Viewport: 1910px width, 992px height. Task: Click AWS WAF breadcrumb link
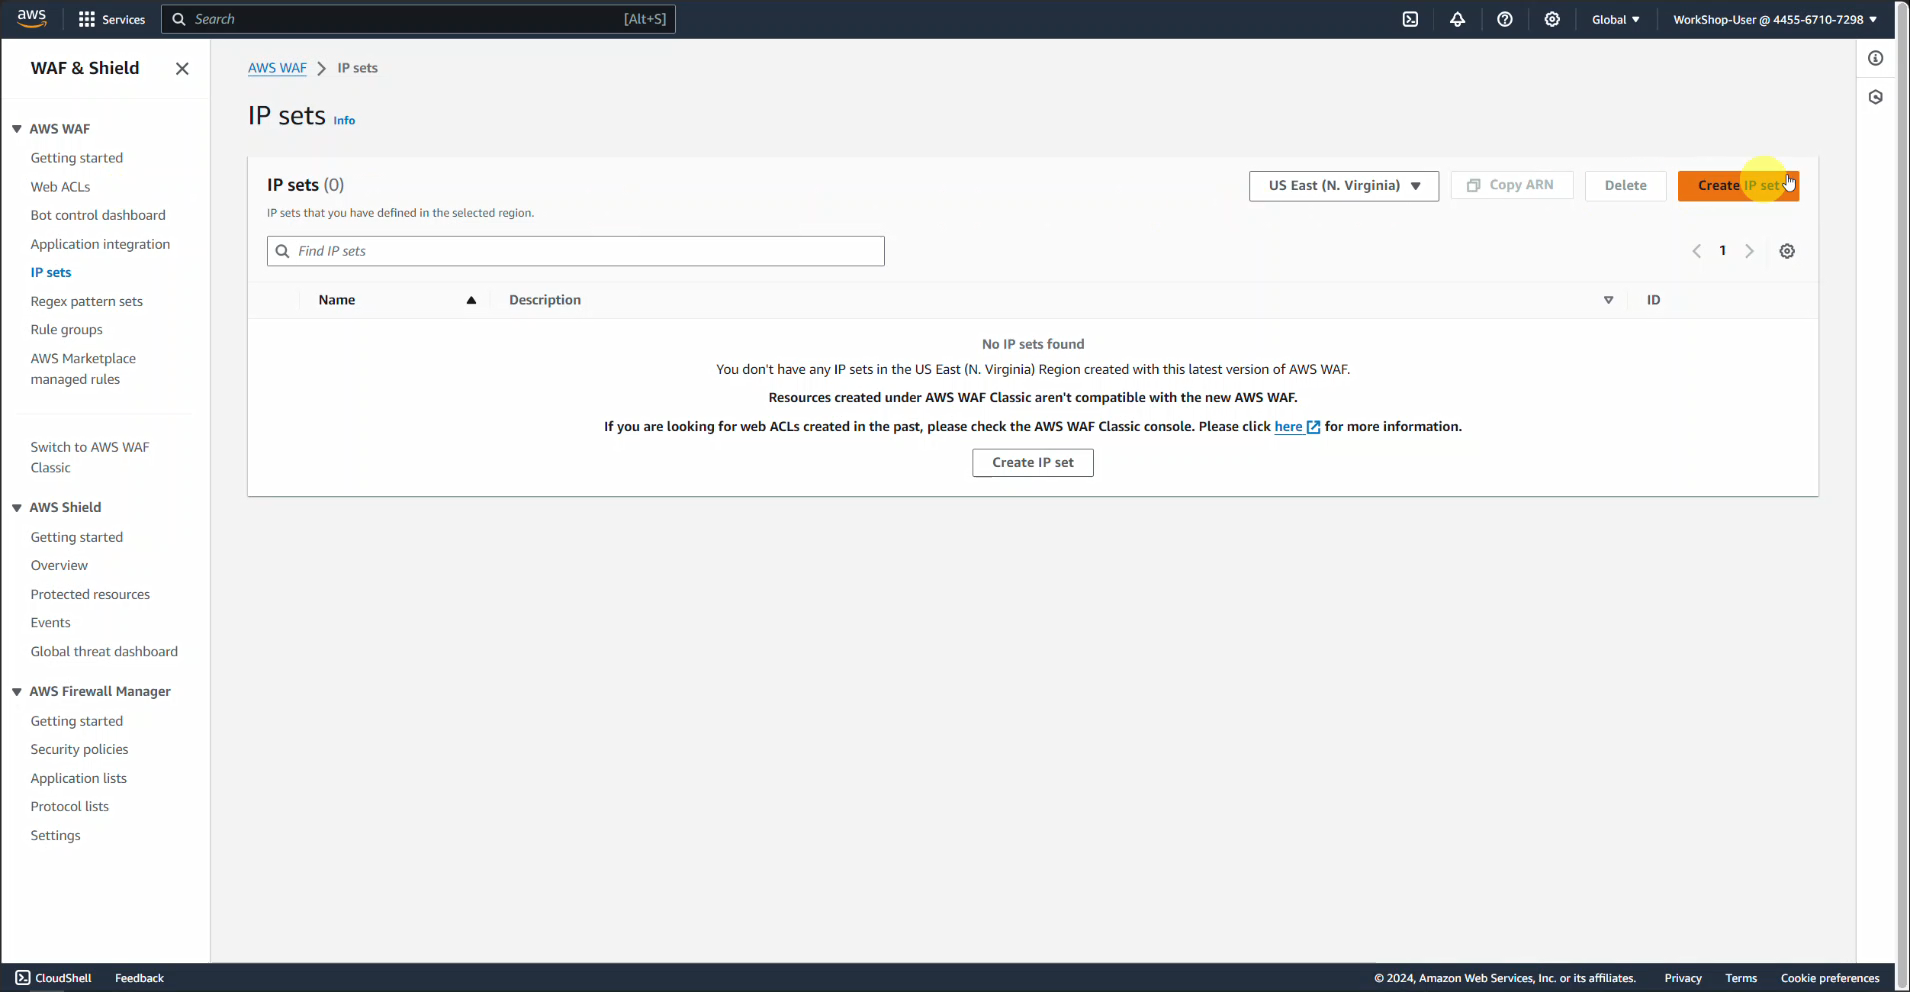point(277,68)
